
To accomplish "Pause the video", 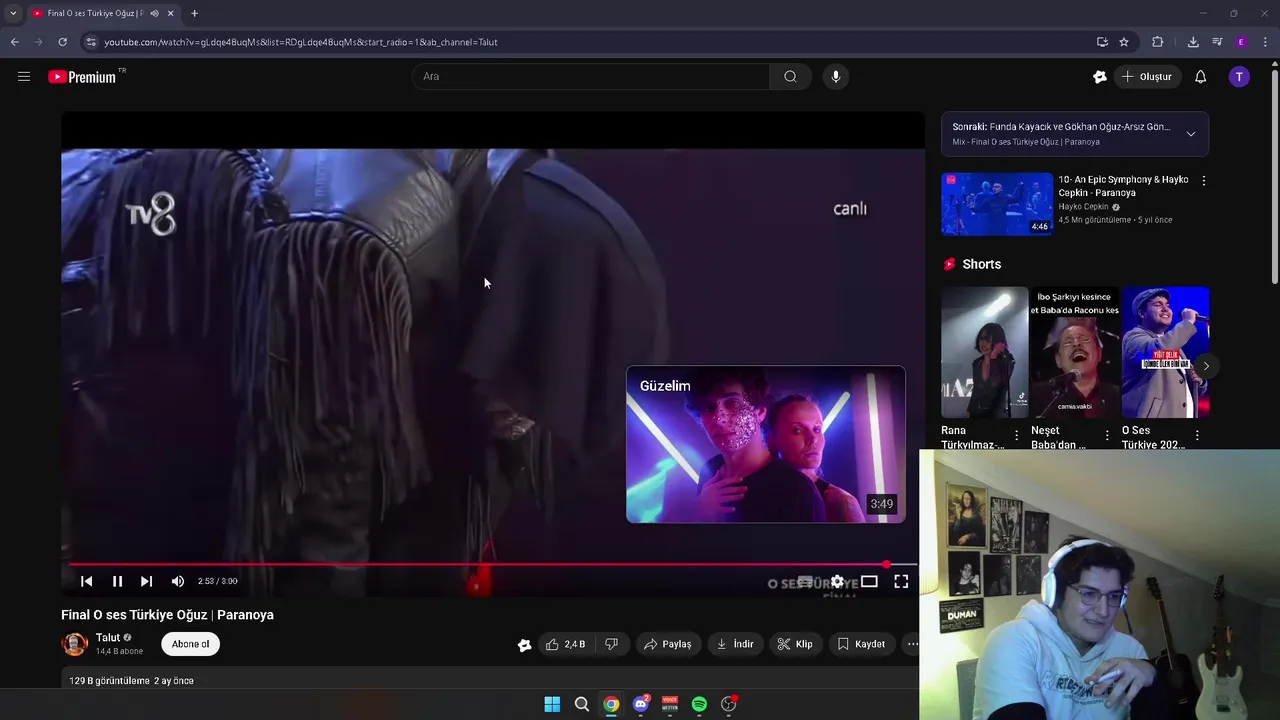I will coord(117,581).
